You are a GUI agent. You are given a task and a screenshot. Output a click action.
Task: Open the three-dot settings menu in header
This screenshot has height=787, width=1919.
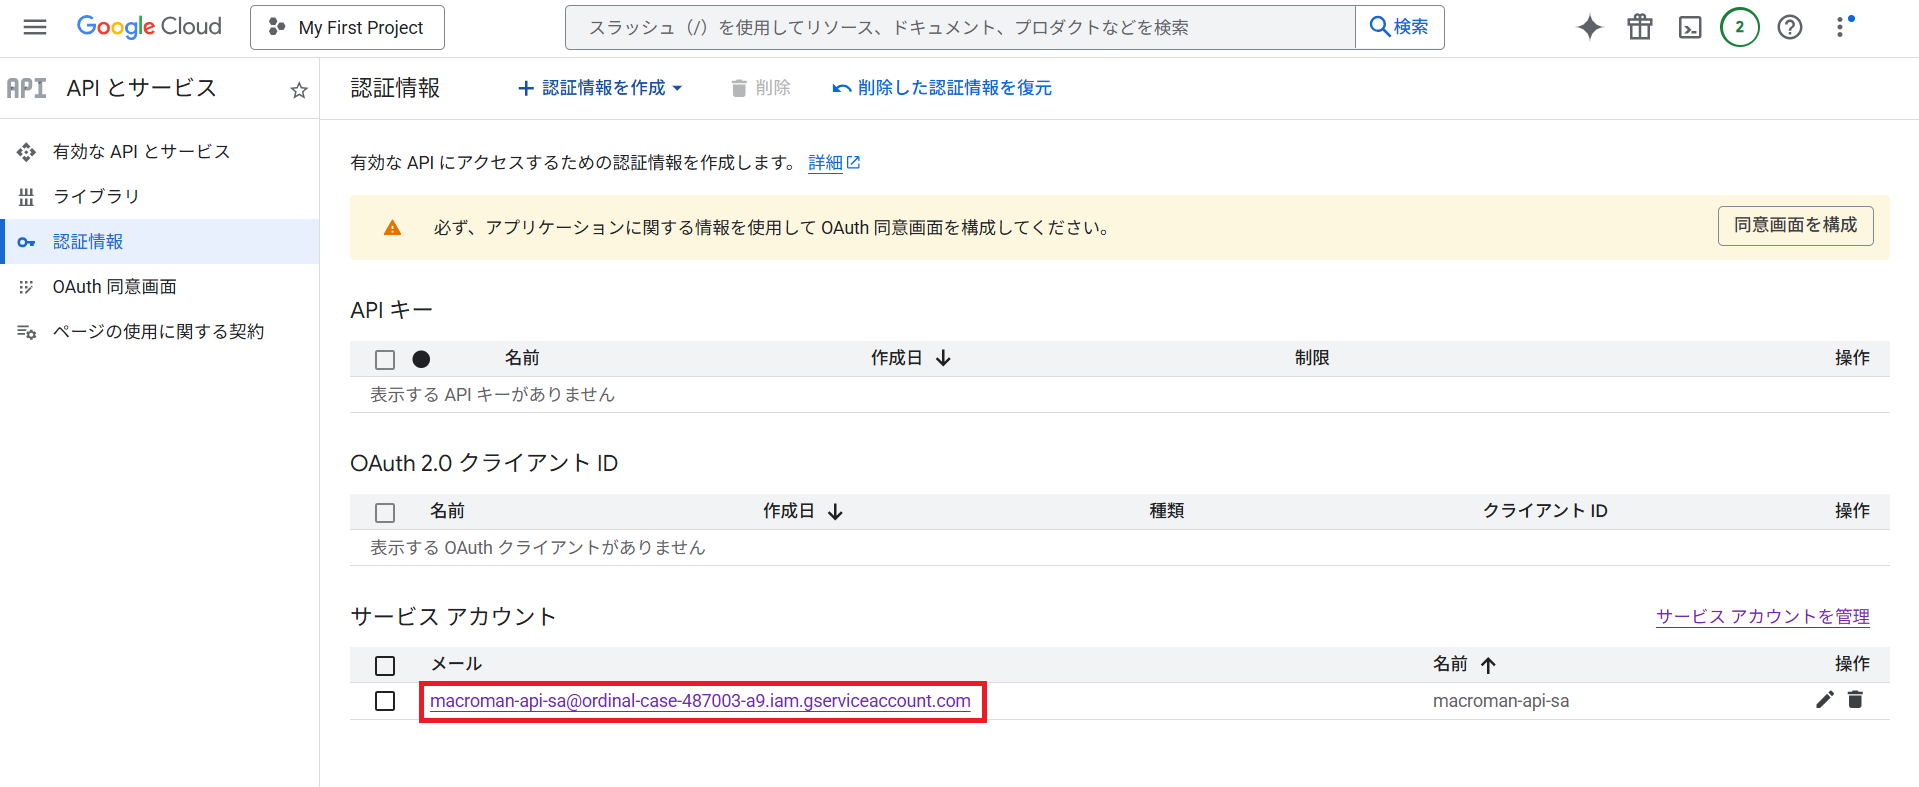coord(1840,27)
